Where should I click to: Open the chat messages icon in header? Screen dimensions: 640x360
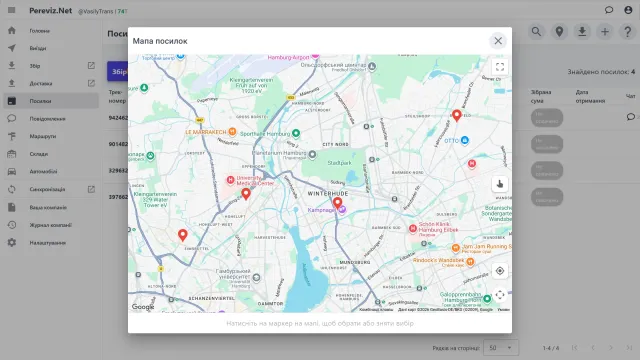click(609, 10)
